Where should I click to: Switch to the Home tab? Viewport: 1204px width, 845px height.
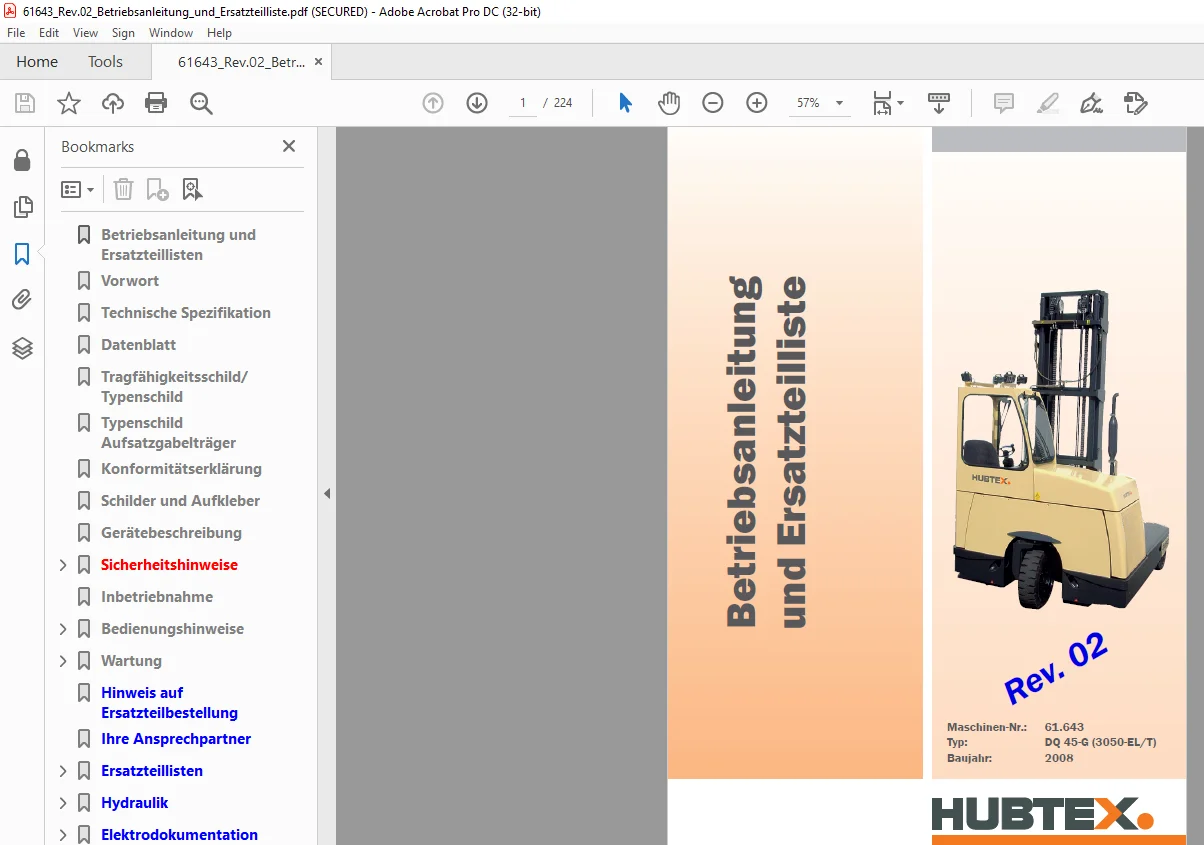point(37,62)
